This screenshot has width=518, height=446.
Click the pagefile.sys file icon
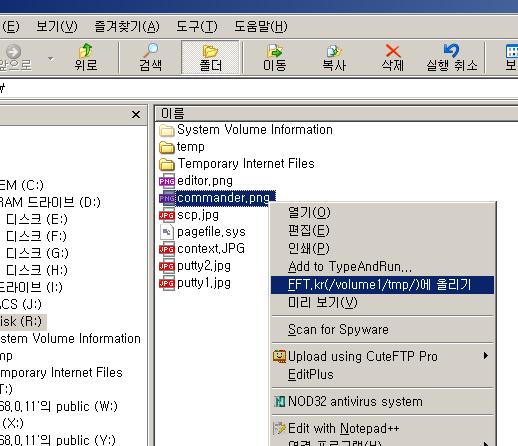[x=167, y=232]
